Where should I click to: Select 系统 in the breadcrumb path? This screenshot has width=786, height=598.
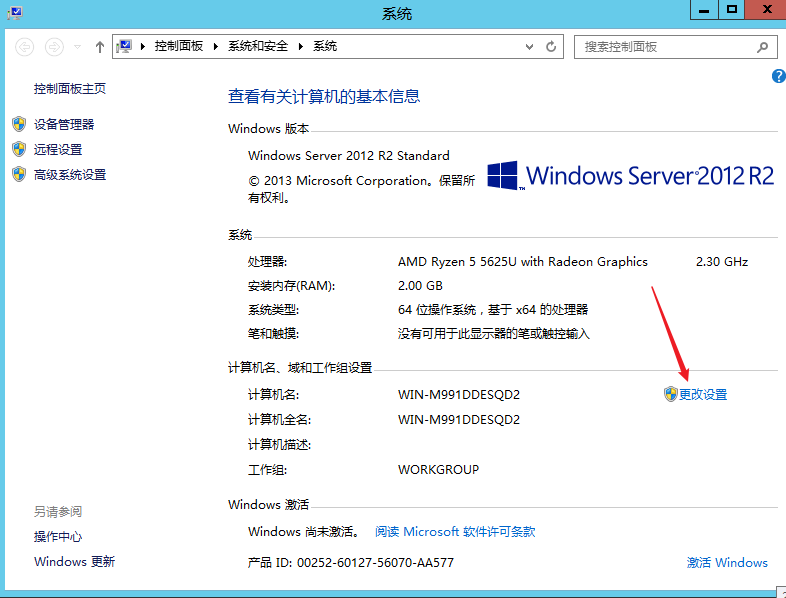tap(325, 46)
